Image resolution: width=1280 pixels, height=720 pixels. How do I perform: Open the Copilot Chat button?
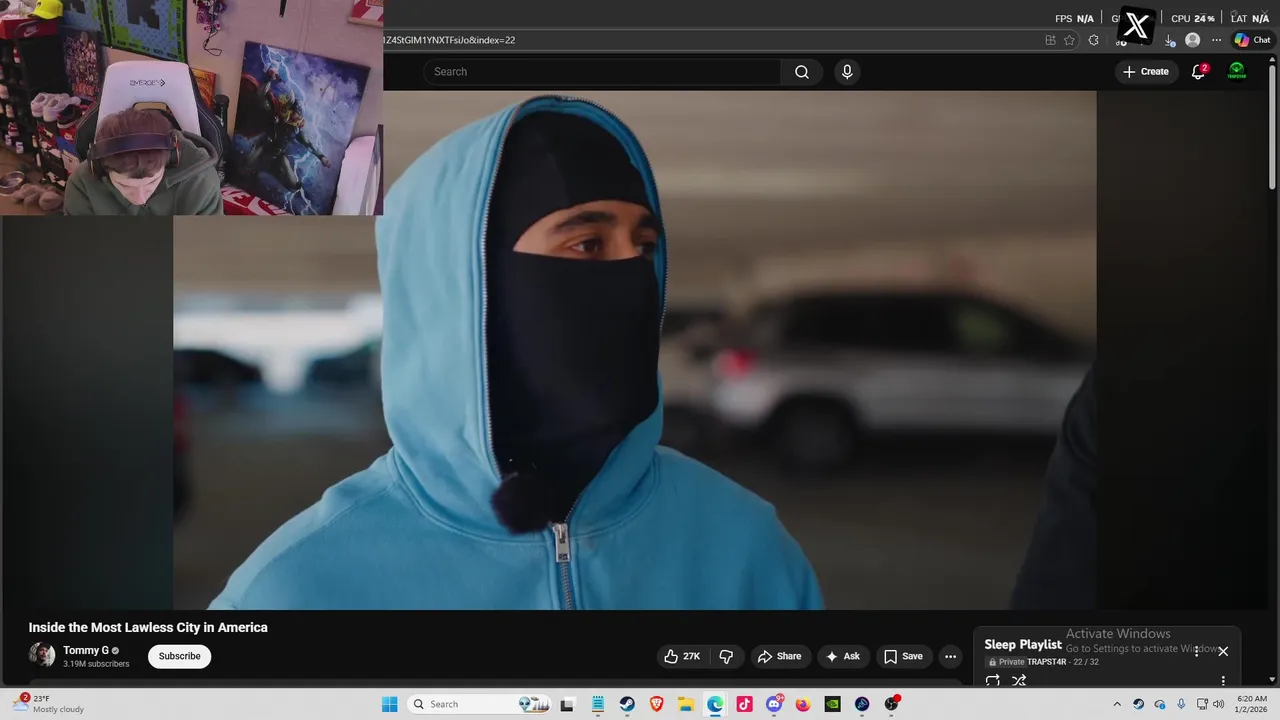(1252, 40)
